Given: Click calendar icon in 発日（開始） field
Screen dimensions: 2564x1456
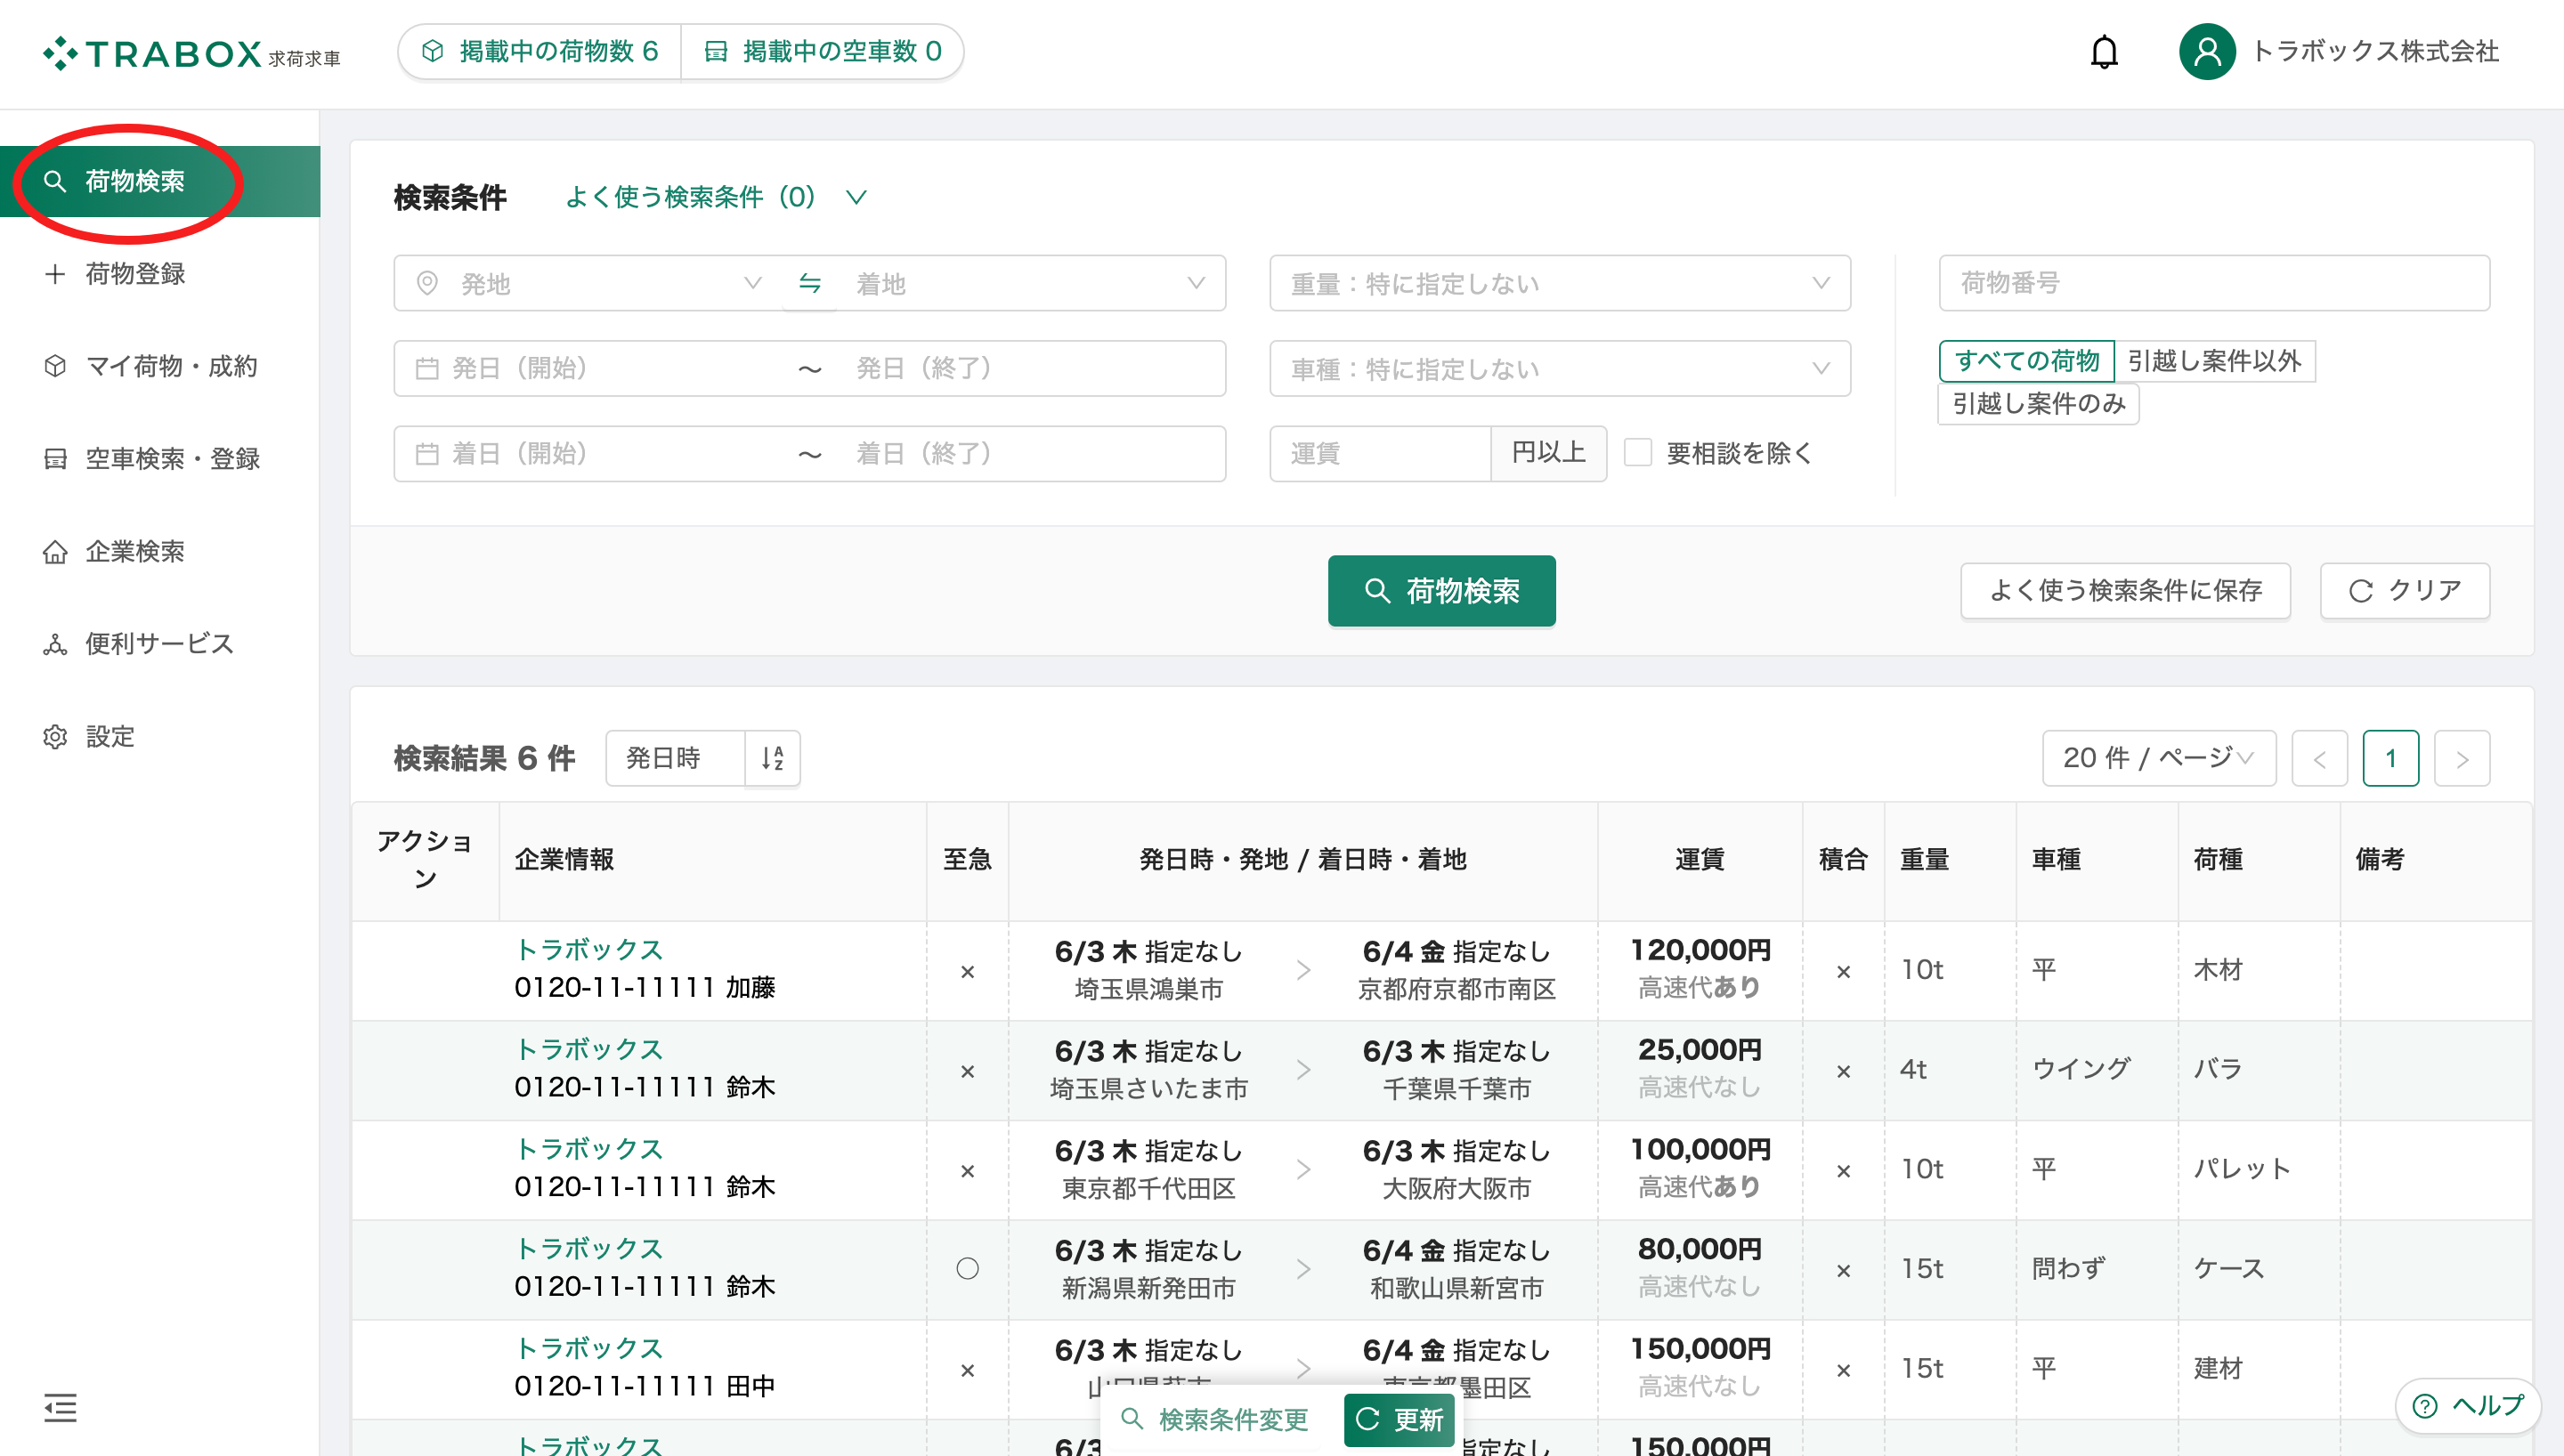Looking at the screenshot, I should 427,369.
